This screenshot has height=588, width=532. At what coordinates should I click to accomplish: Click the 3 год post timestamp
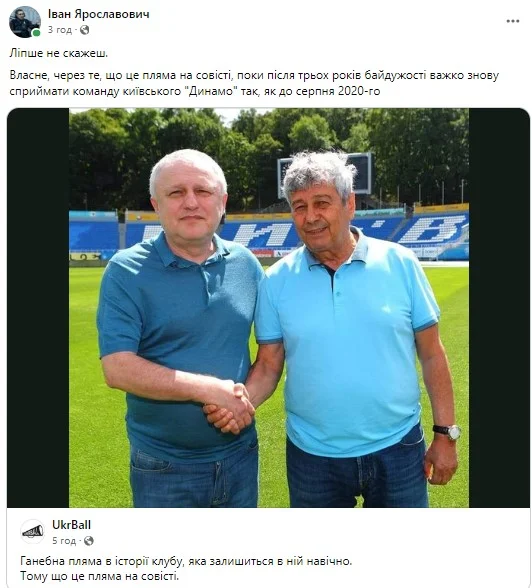[60, 30]
